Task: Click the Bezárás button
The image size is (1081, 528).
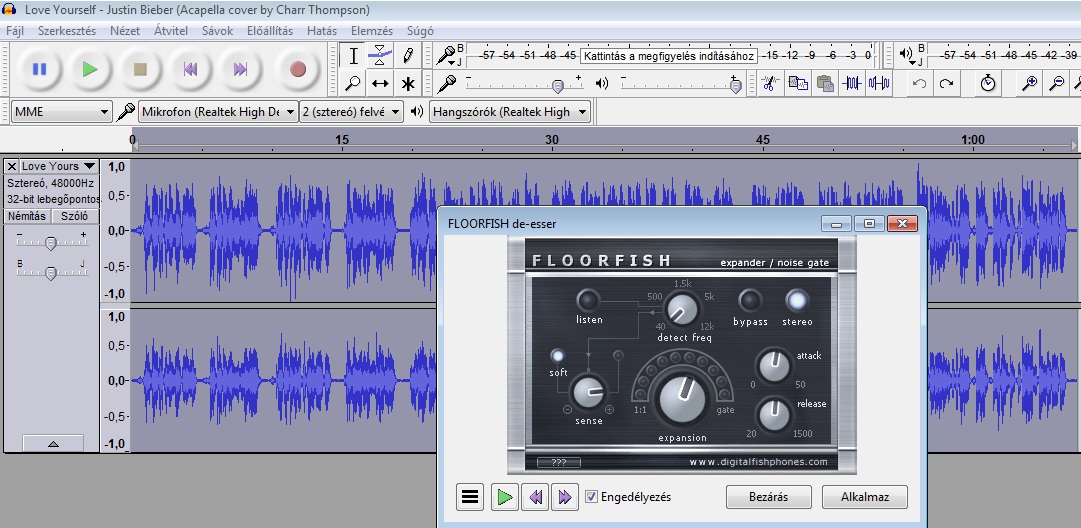Action: pyautogui.click(x=769, y=496)
